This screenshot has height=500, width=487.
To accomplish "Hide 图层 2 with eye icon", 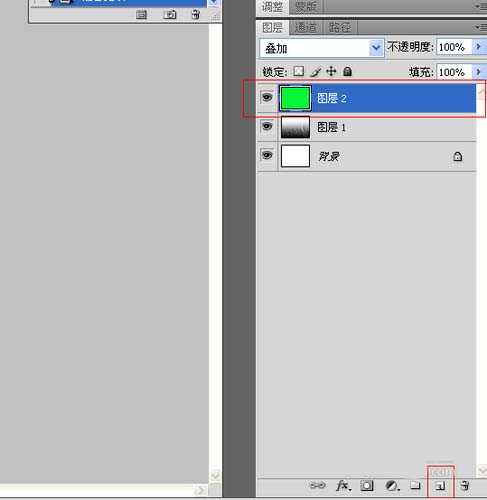I will coord(267,97).
